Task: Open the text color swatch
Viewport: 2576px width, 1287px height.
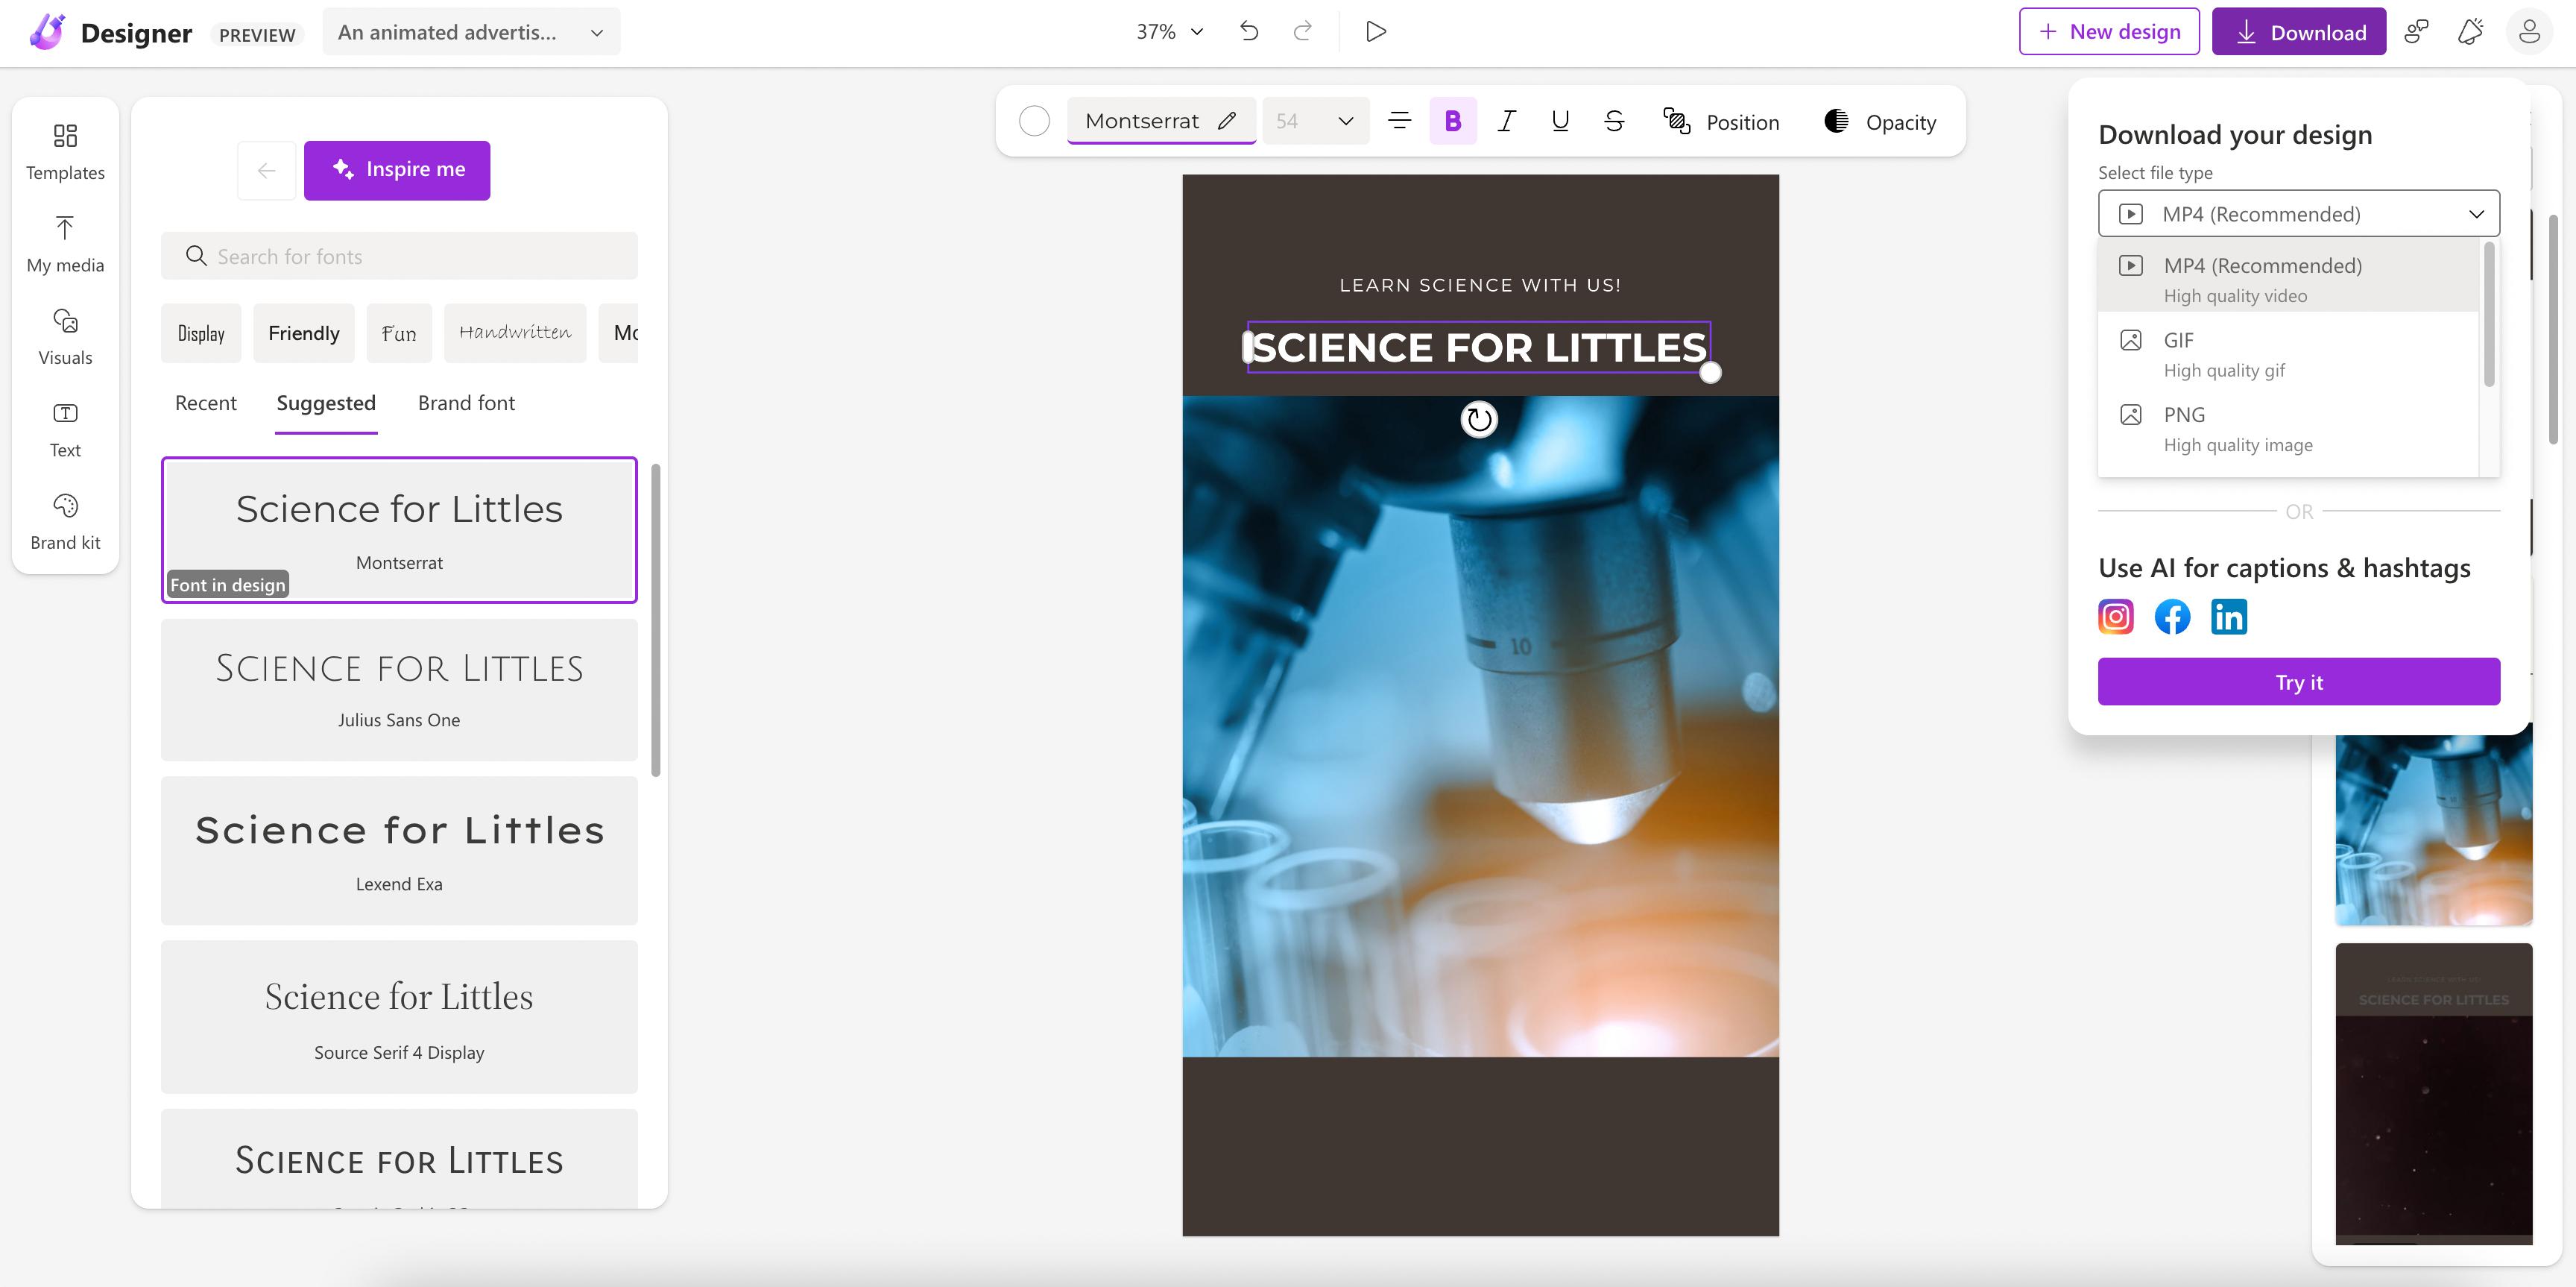Action: click(1034, 122)
